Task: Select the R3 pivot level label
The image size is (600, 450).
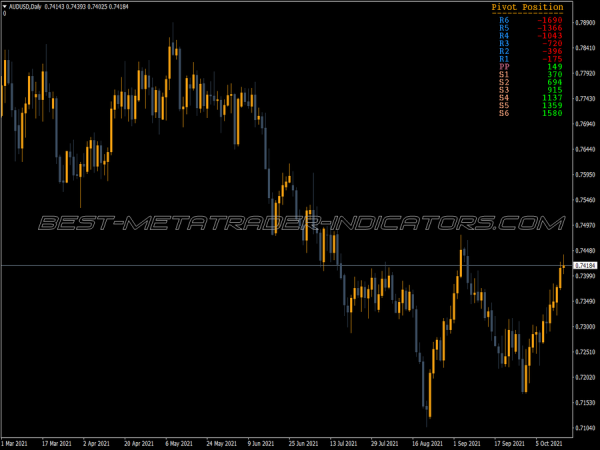Action: (x=504, y=43)
